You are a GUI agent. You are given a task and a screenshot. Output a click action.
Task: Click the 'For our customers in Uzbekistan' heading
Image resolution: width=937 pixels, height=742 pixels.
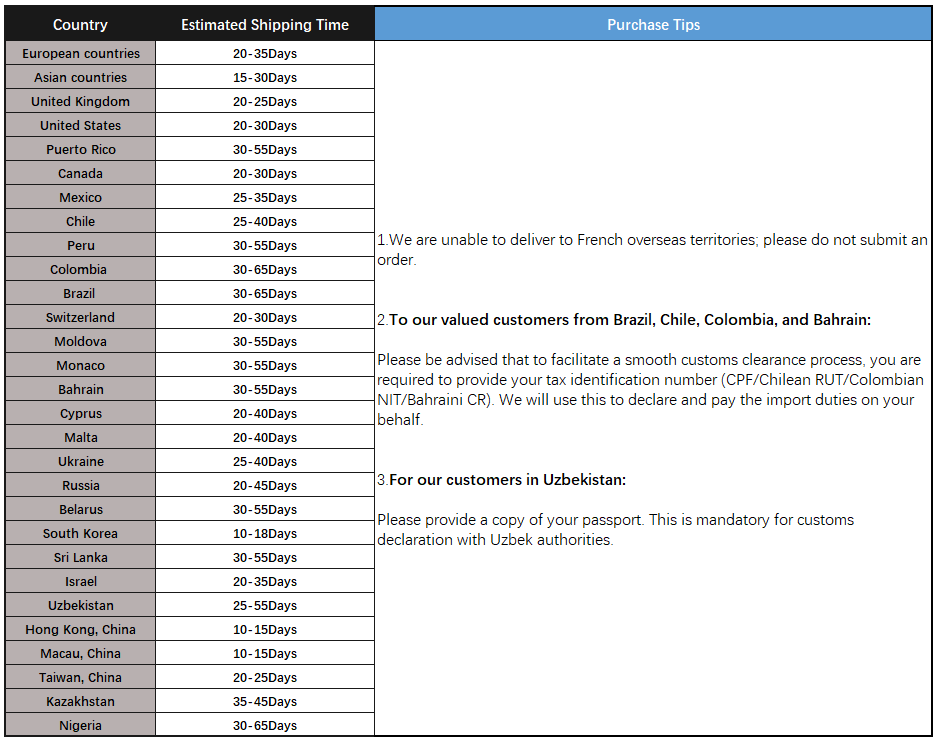tap(507, 480)
